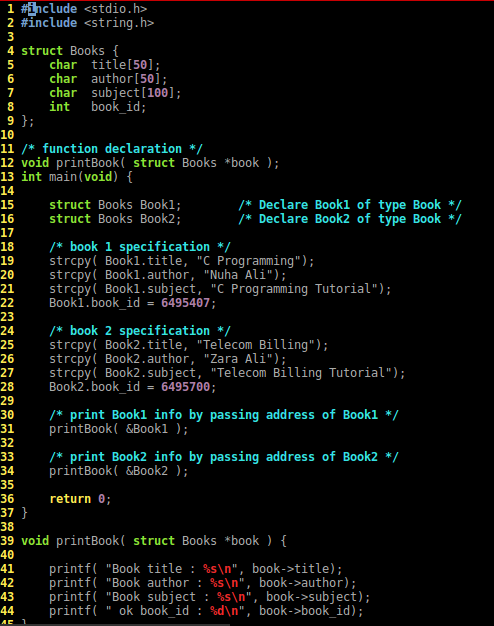Viewport: 494px width, 626px height.
Task: Click the closing brace on line 37
Action: (x=24, y=513)
